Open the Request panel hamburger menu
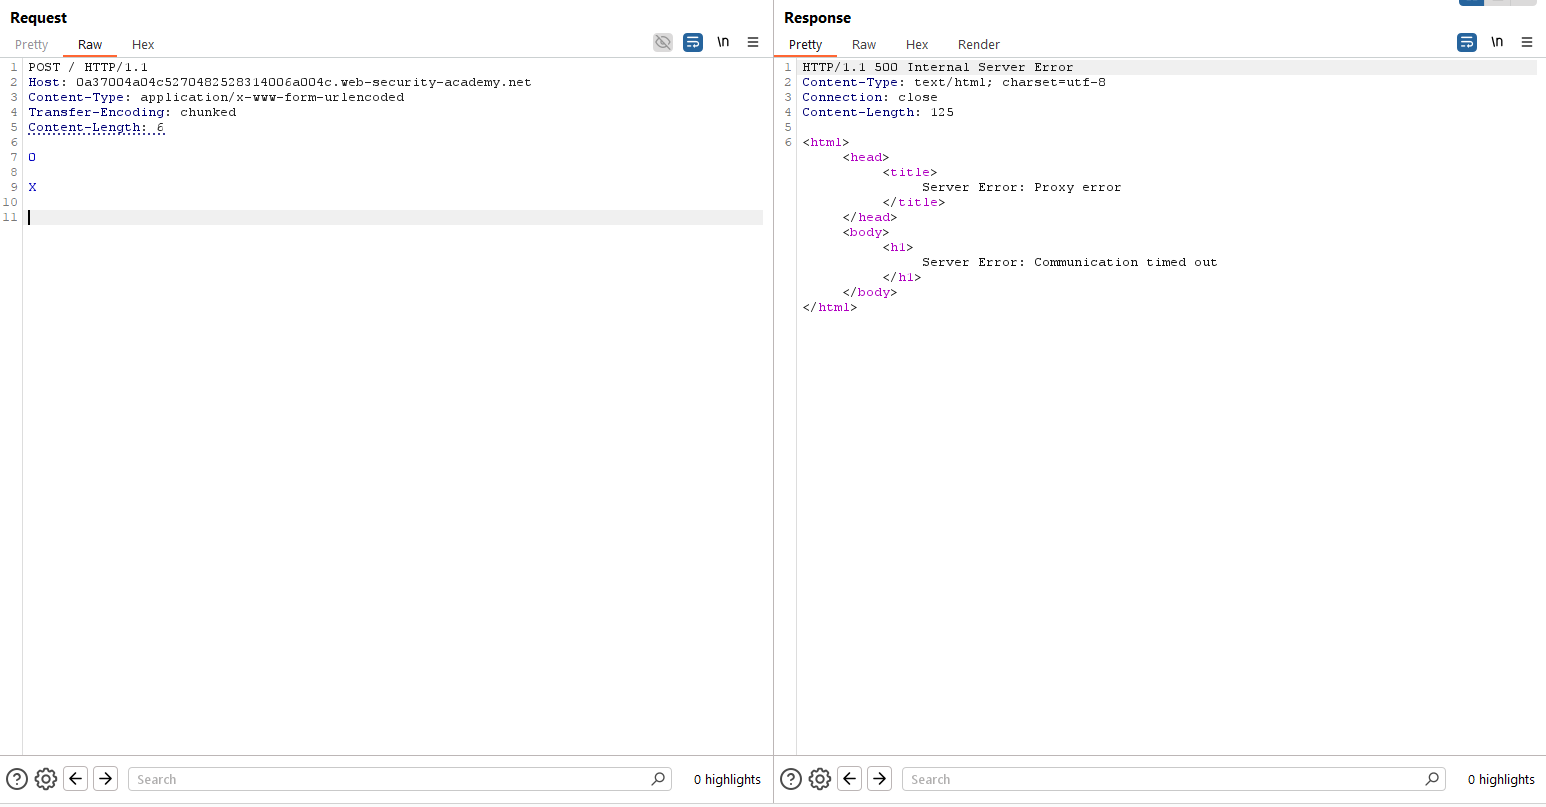The image size is (1546, 807). click(x=753, y=42)
